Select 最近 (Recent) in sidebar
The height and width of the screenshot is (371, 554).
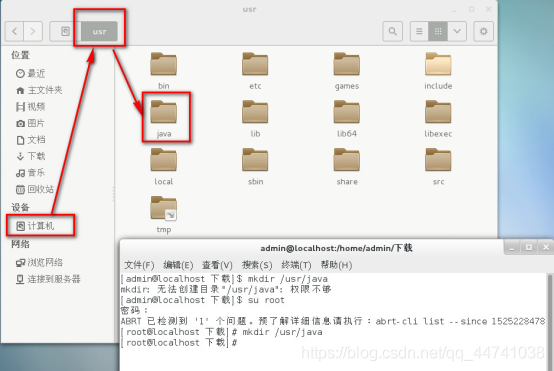(31, 73)
